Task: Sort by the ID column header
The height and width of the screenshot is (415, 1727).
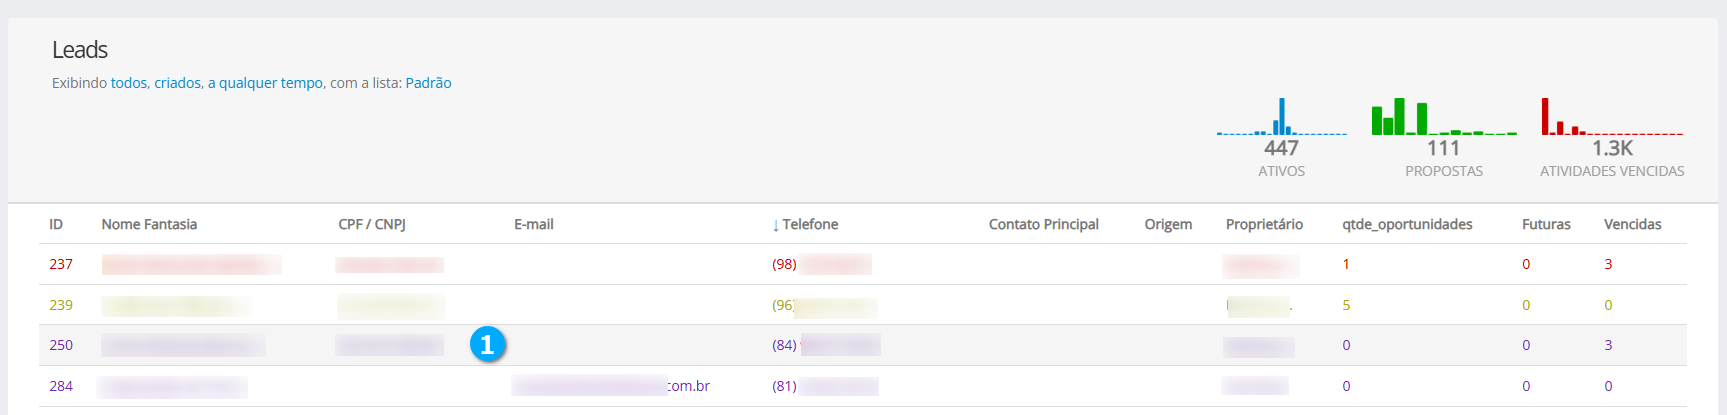Action: [56, 224]
